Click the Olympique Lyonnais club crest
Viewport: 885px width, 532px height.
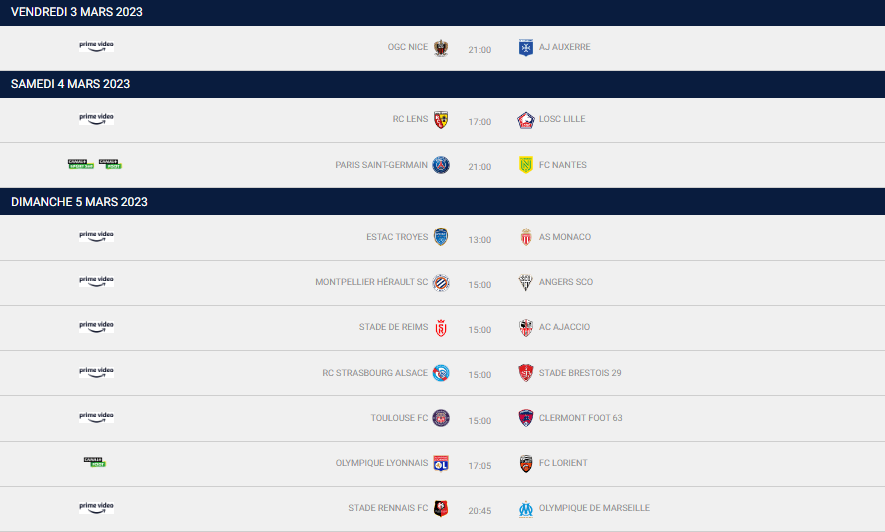tap(441, 463)
